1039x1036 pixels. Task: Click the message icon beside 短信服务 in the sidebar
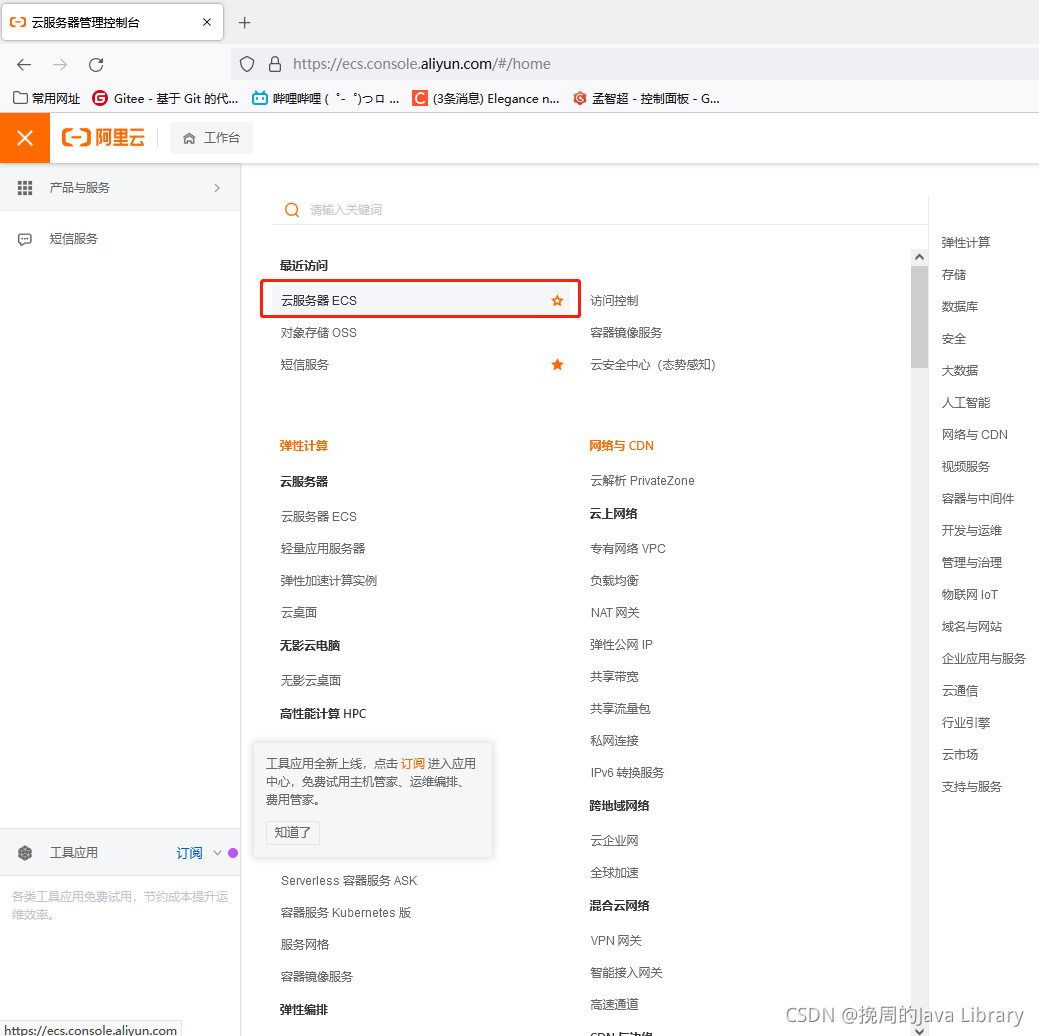[25, 239]
